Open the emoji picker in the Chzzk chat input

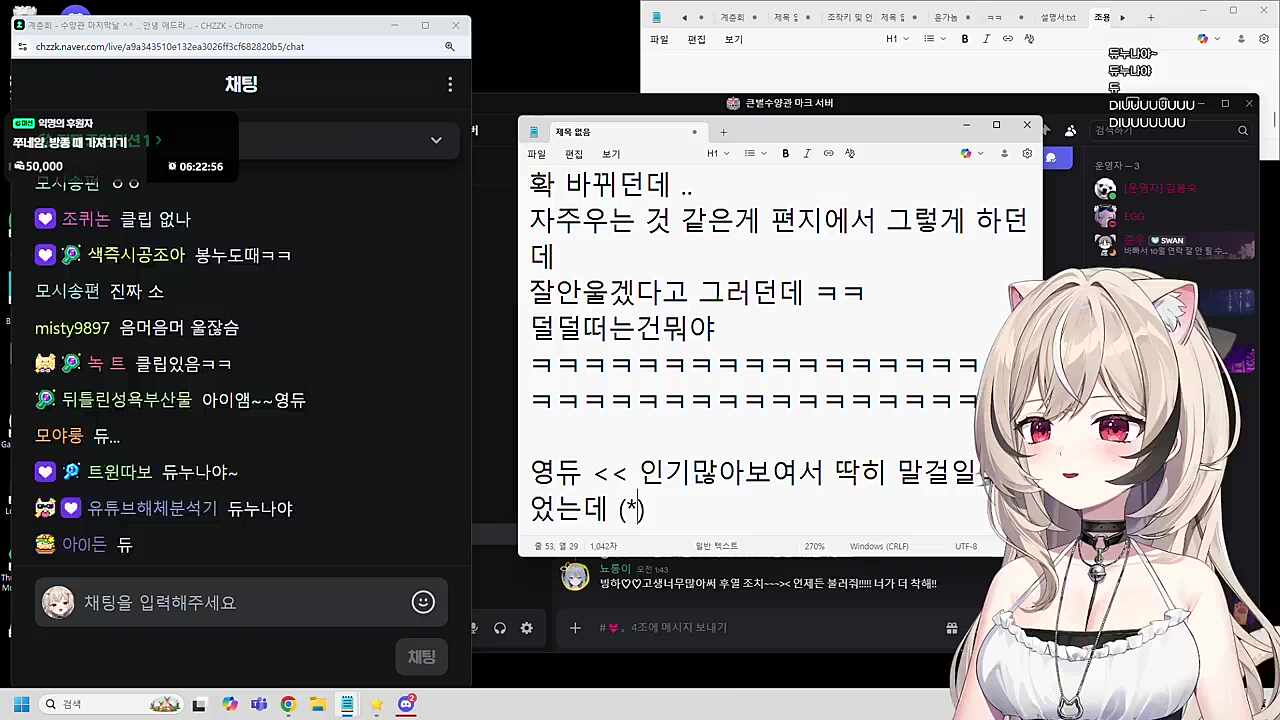[x=422, y=602]
